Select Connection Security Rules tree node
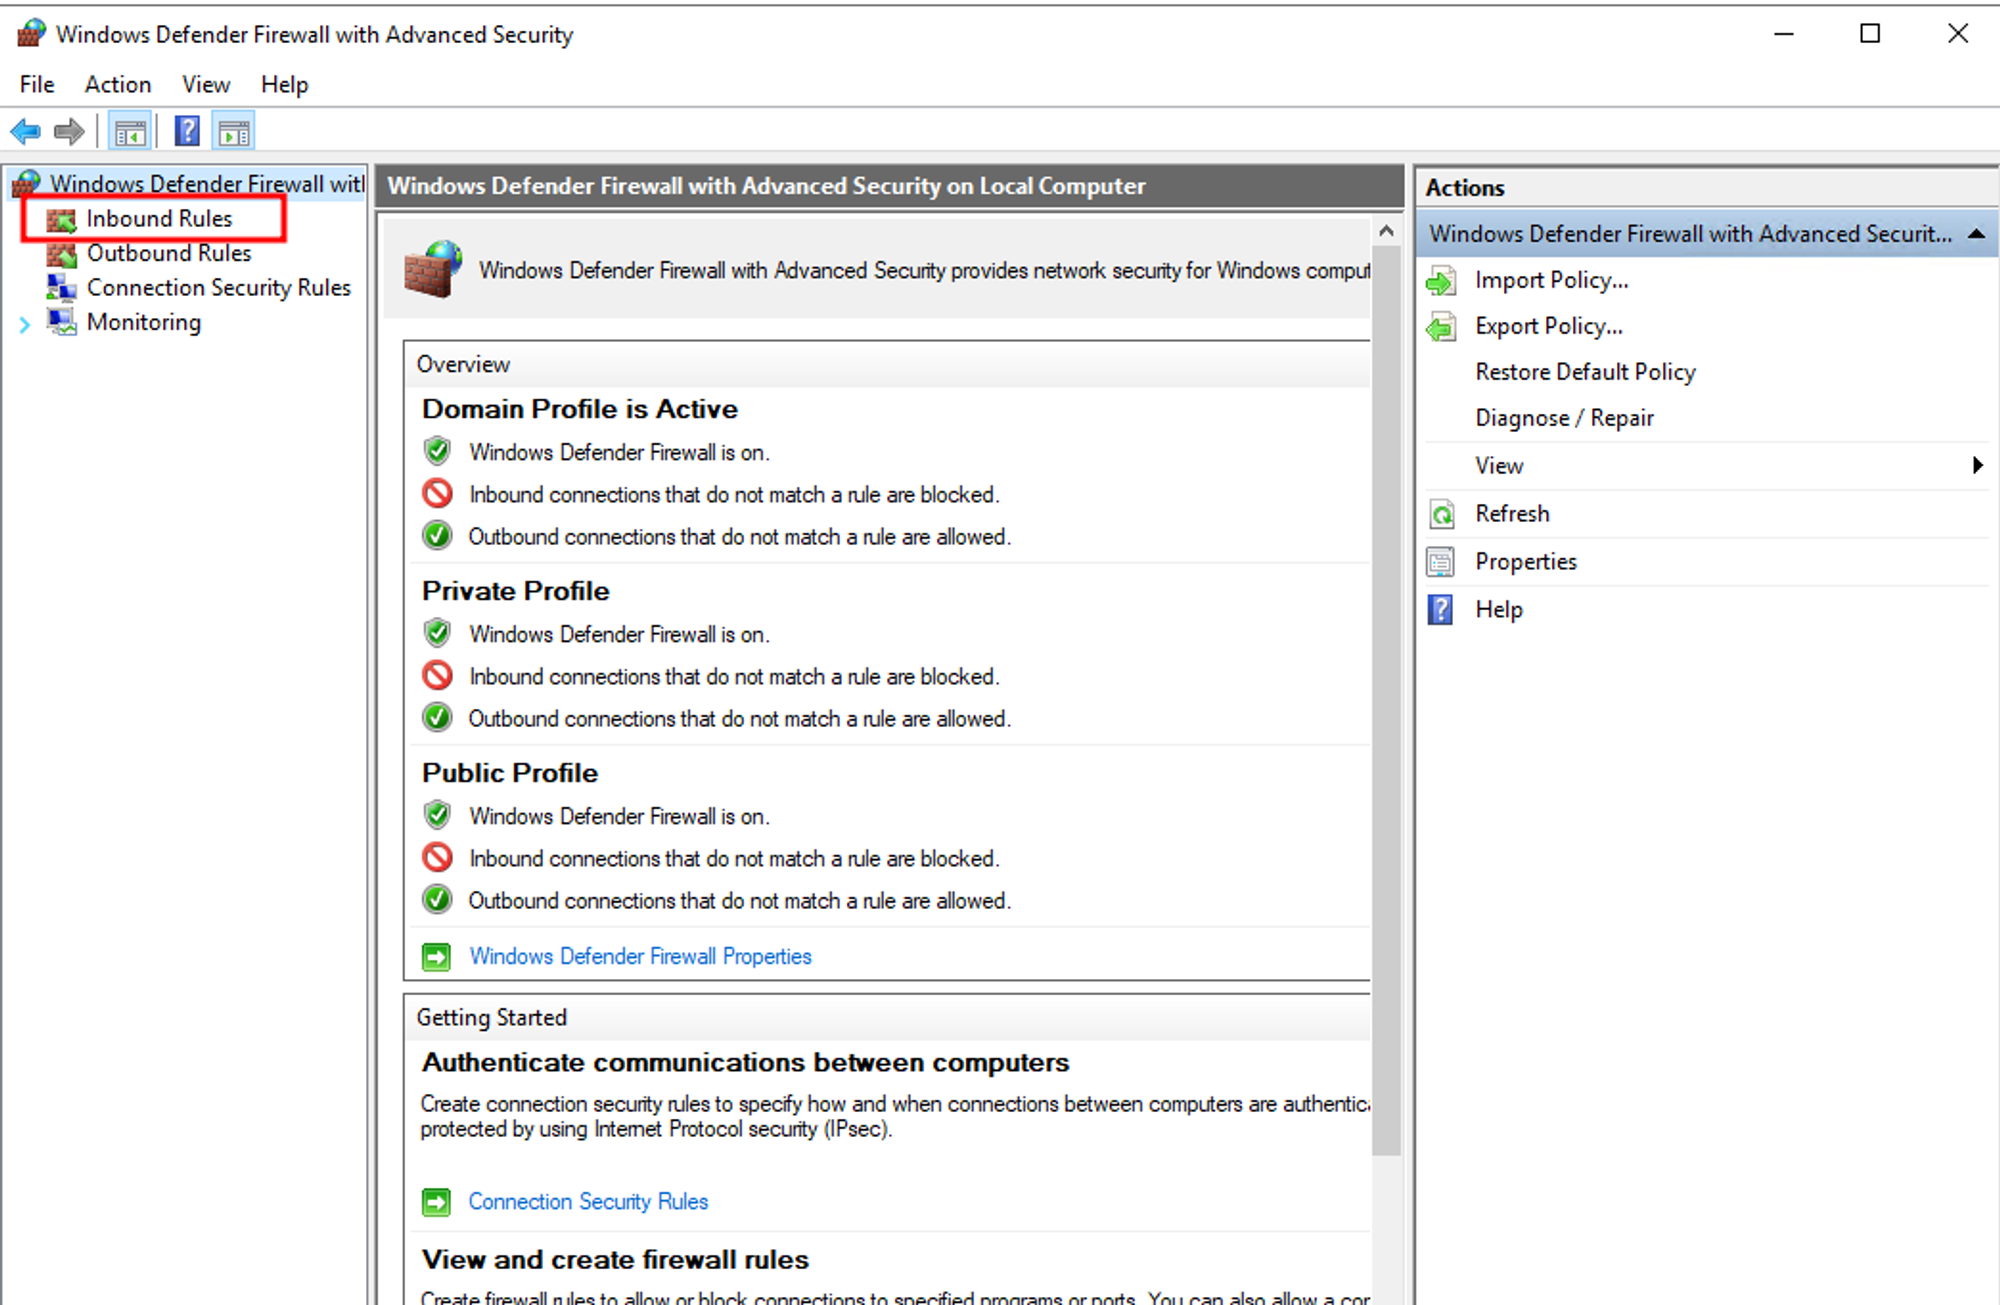Screen dimensions: 2000x1305 tap(218, 288)
